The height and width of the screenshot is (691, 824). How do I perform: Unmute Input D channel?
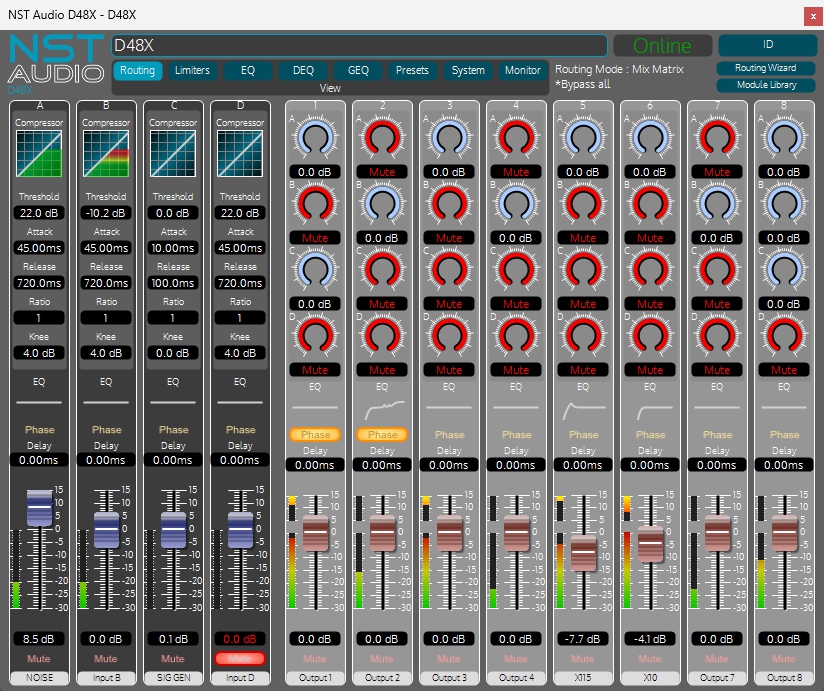(240, 658)
